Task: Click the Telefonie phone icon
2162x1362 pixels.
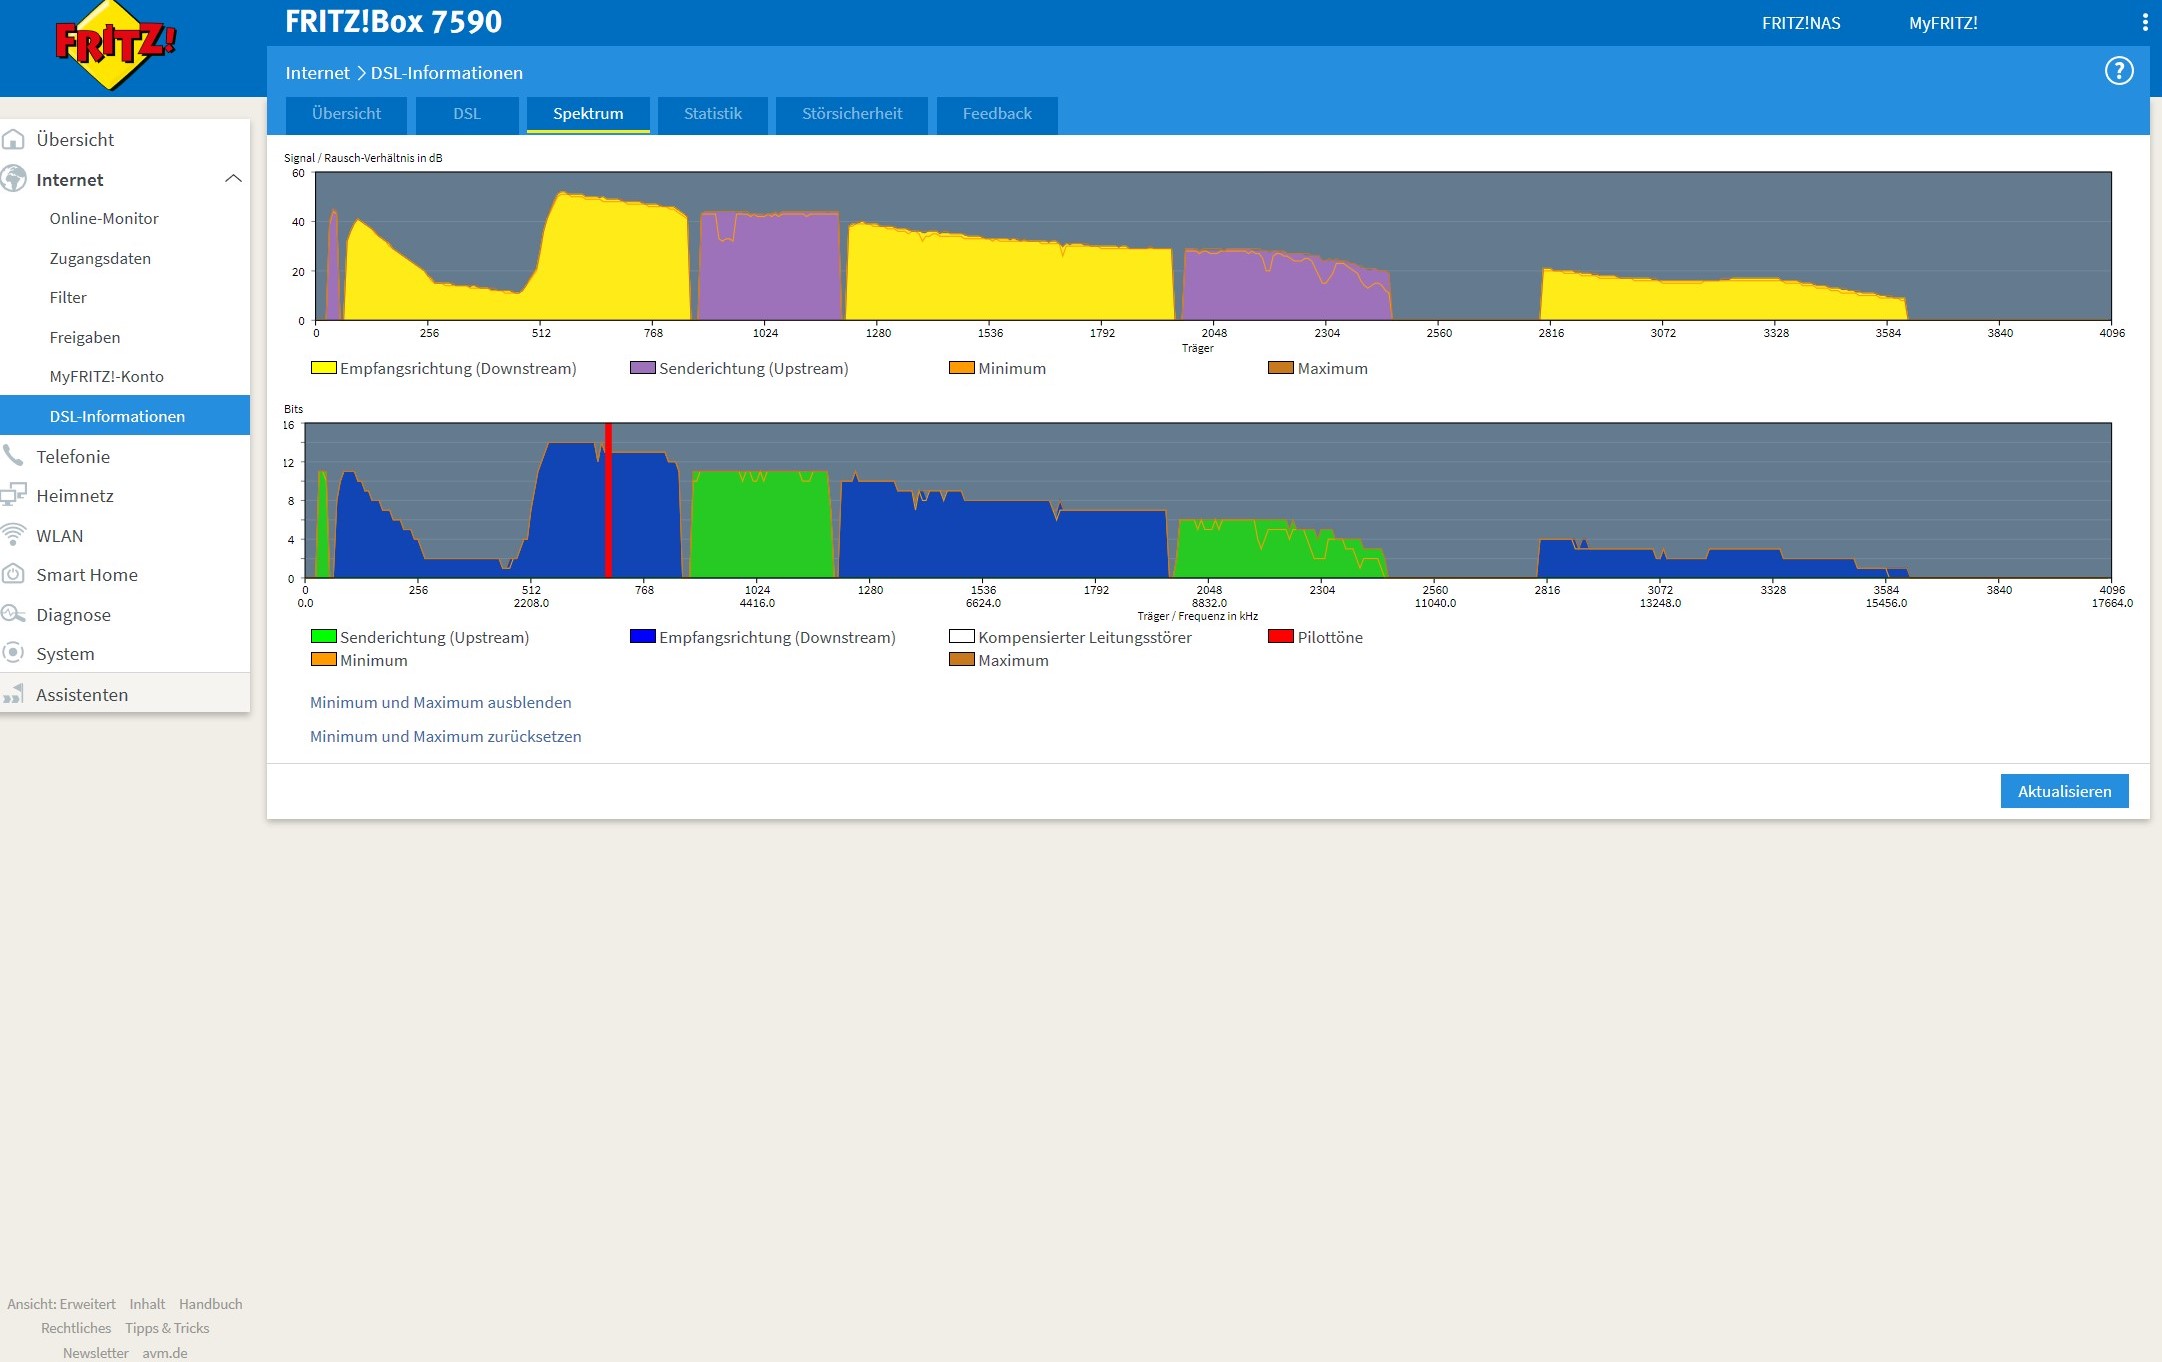Action: (x=13, y=456)
